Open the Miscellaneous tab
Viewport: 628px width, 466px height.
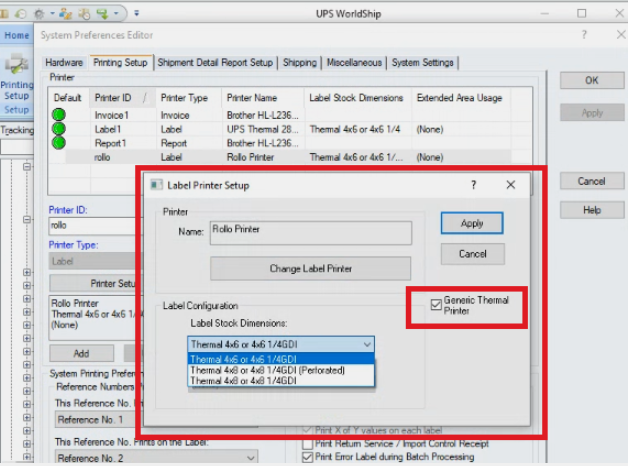click(354, 62)
